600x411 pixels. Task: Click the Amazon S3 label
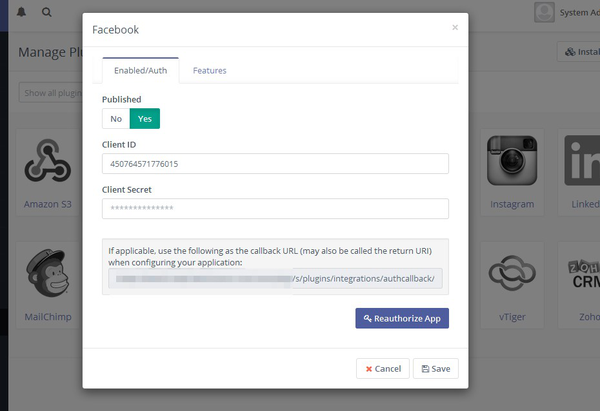(x=48, y=204)
